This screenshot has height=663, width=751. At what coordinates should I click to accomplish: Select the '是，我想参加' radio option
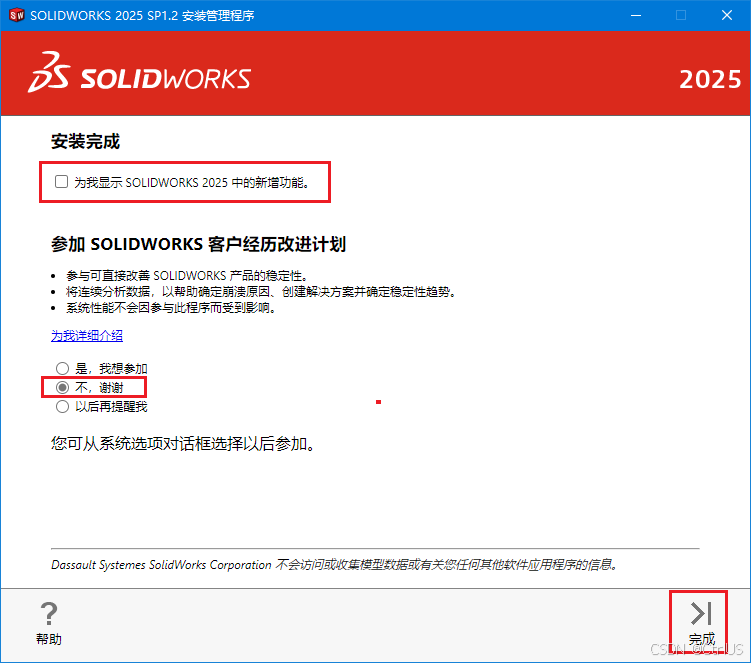[x=62, y=368]
